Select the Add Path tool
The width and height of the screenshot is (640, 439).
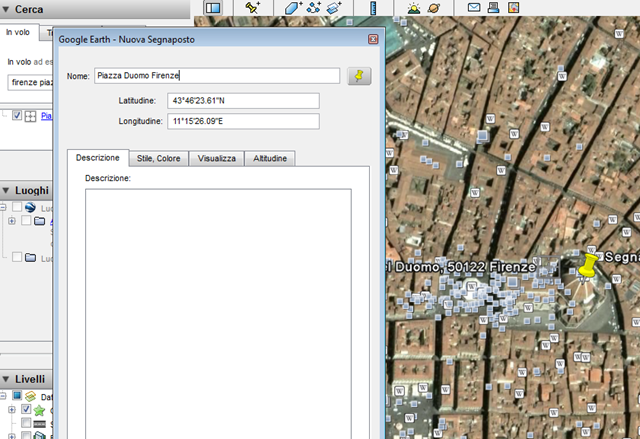coord(313,8)
